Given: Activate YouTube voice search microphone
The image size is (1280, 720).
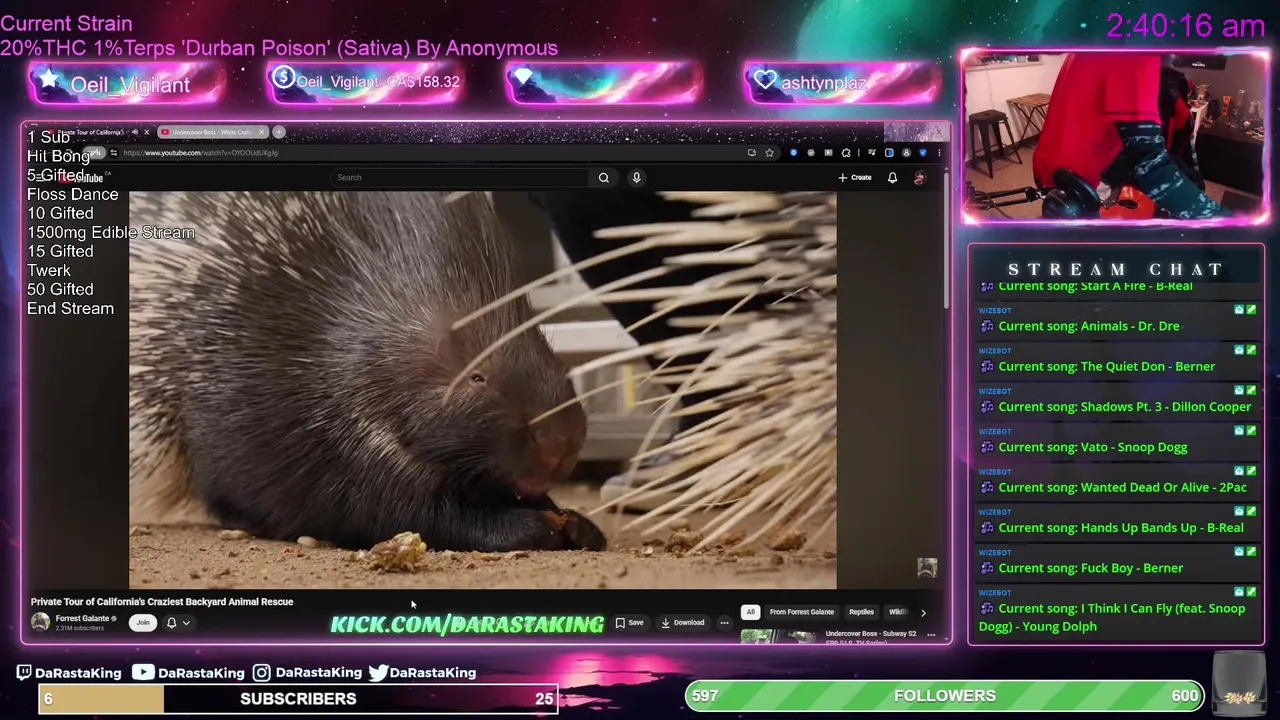Looking at the screenshot, I should (x=636, y=177).
